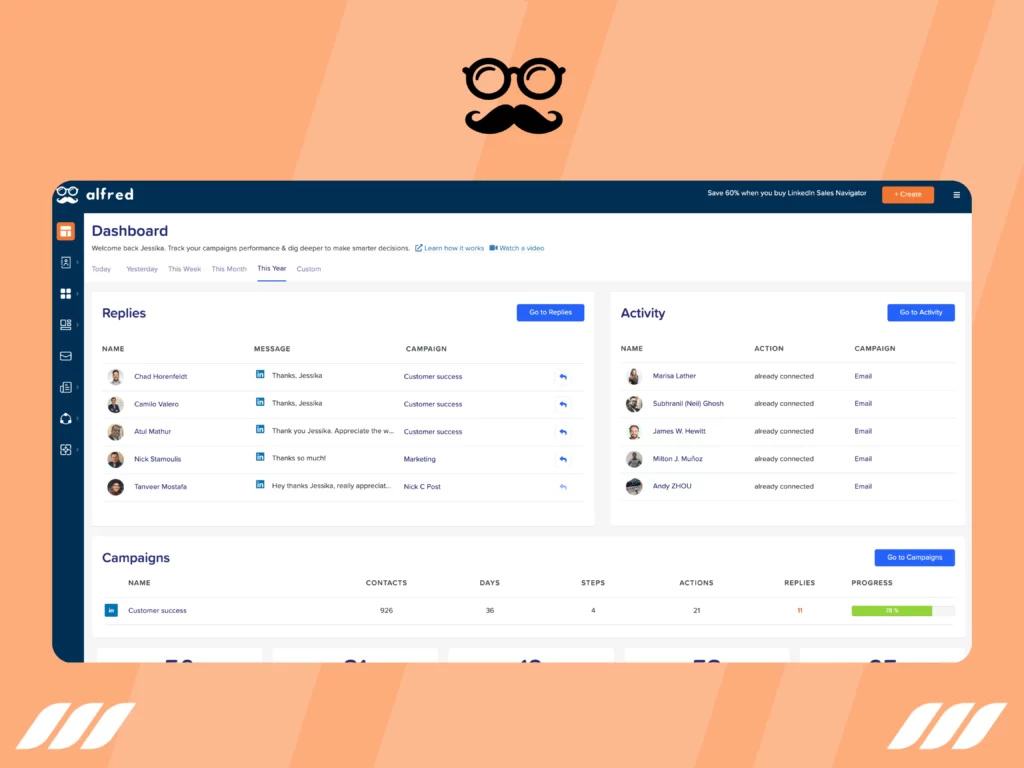Switch to the Custom date tab
1024x768 pixels.
[x=308, y=269]
